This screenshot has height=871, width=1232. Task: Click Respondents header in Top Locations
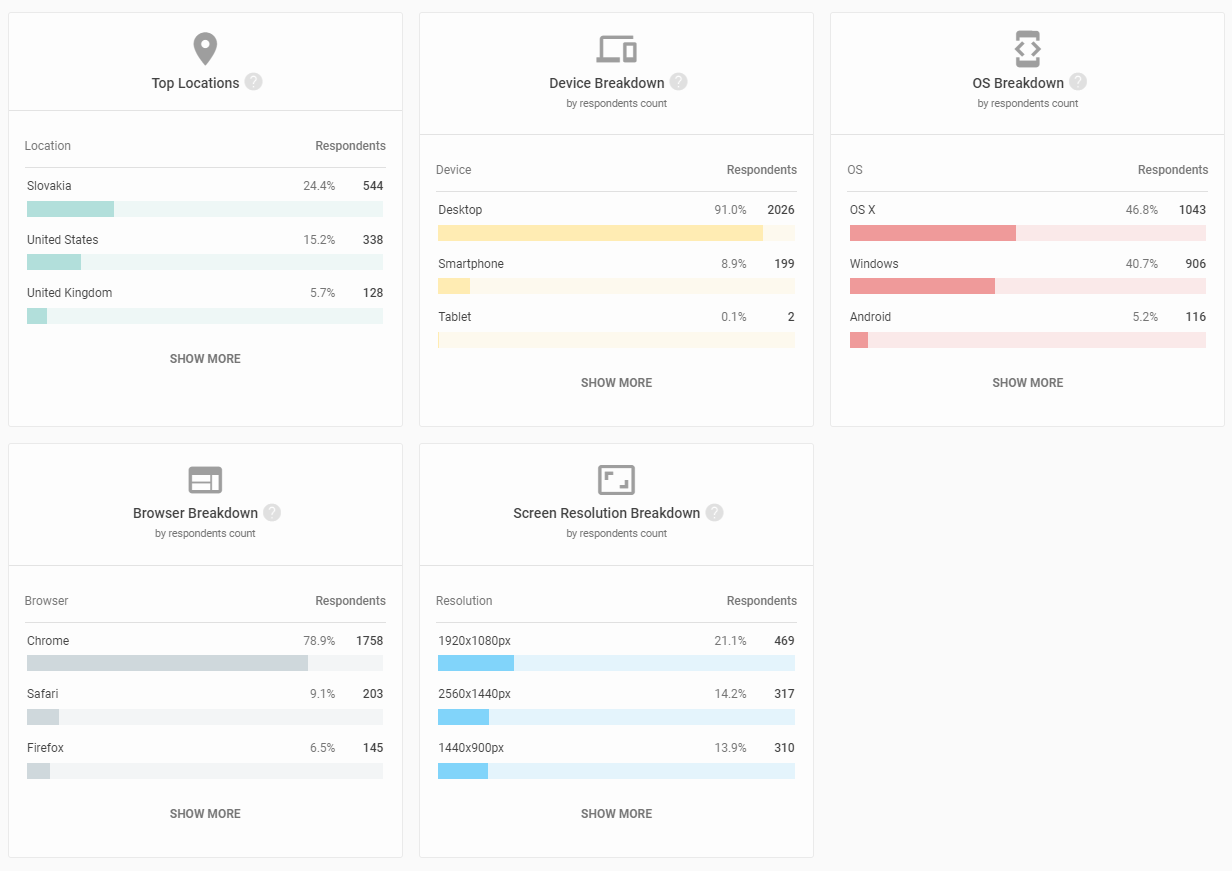click(x=351, y=146)
